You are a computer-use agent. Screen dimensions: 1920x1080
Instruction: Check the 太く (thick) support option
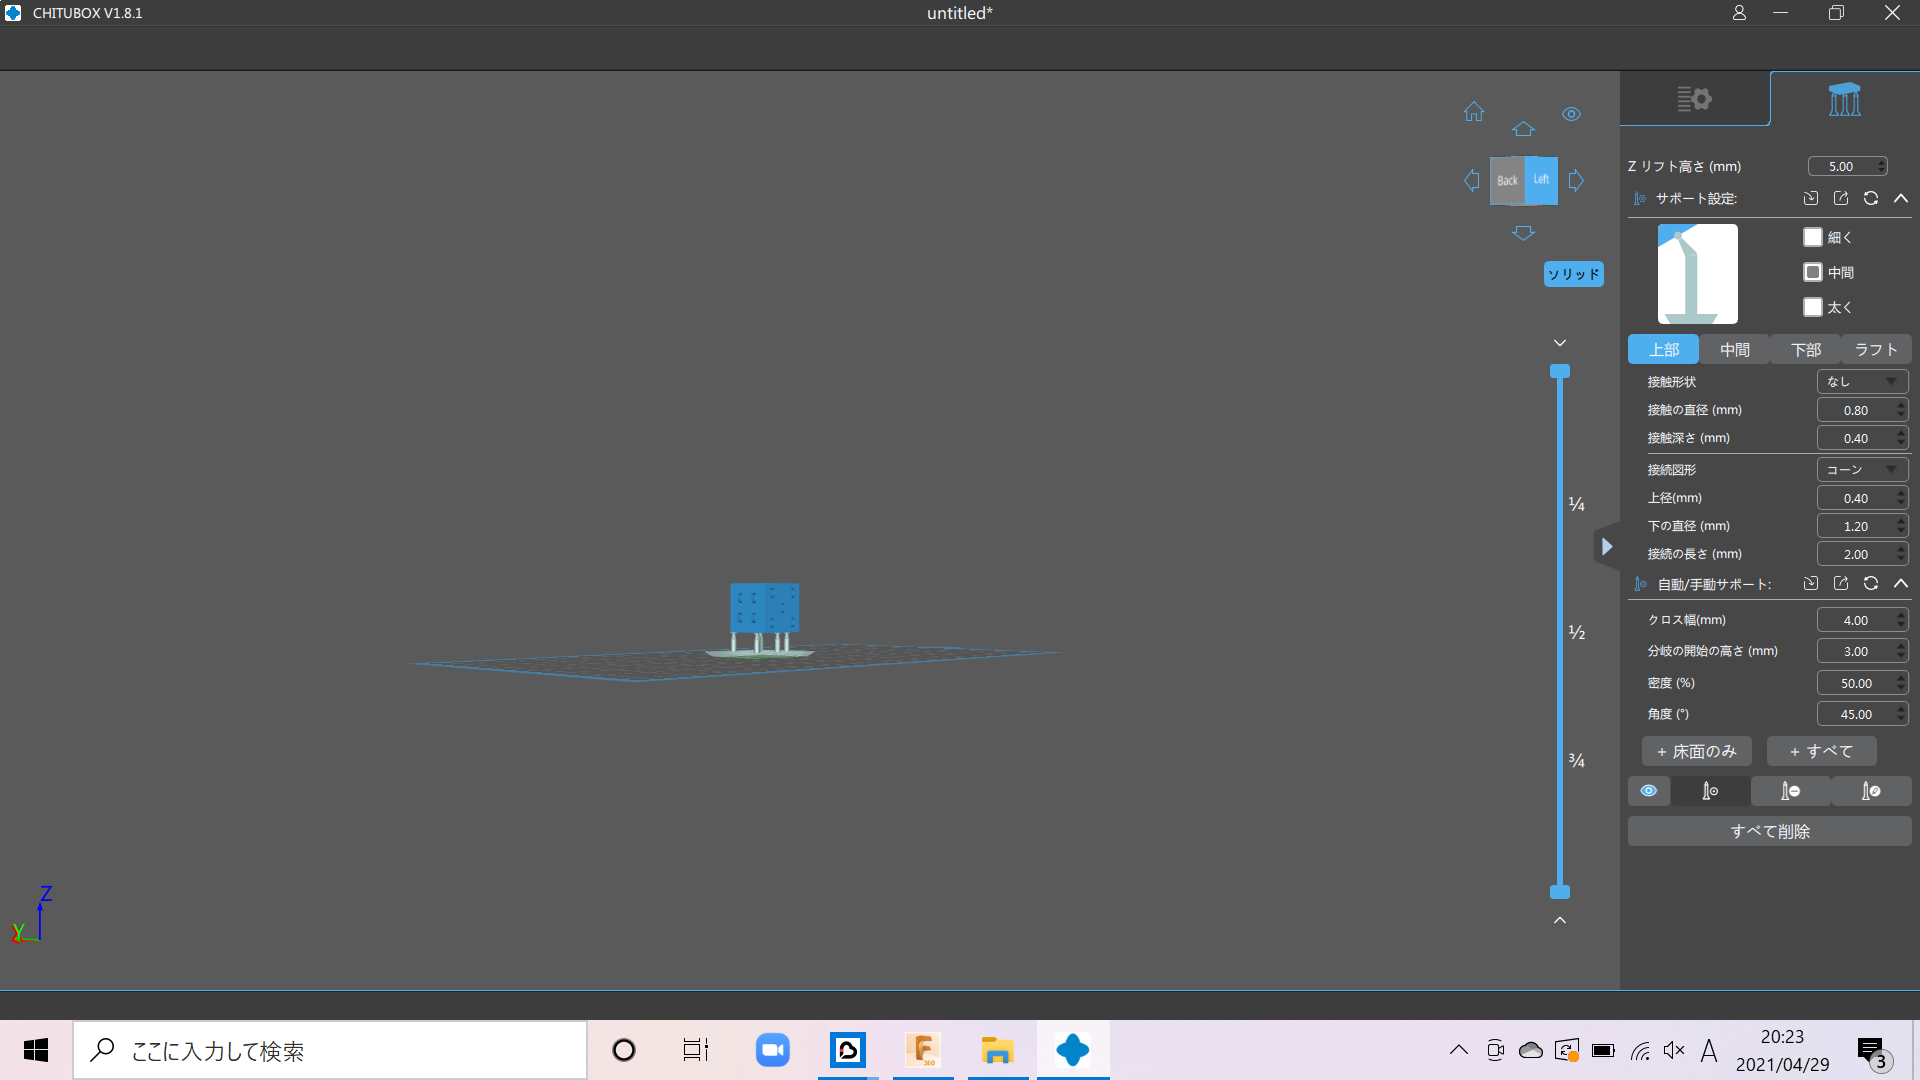pos(1812,307)
